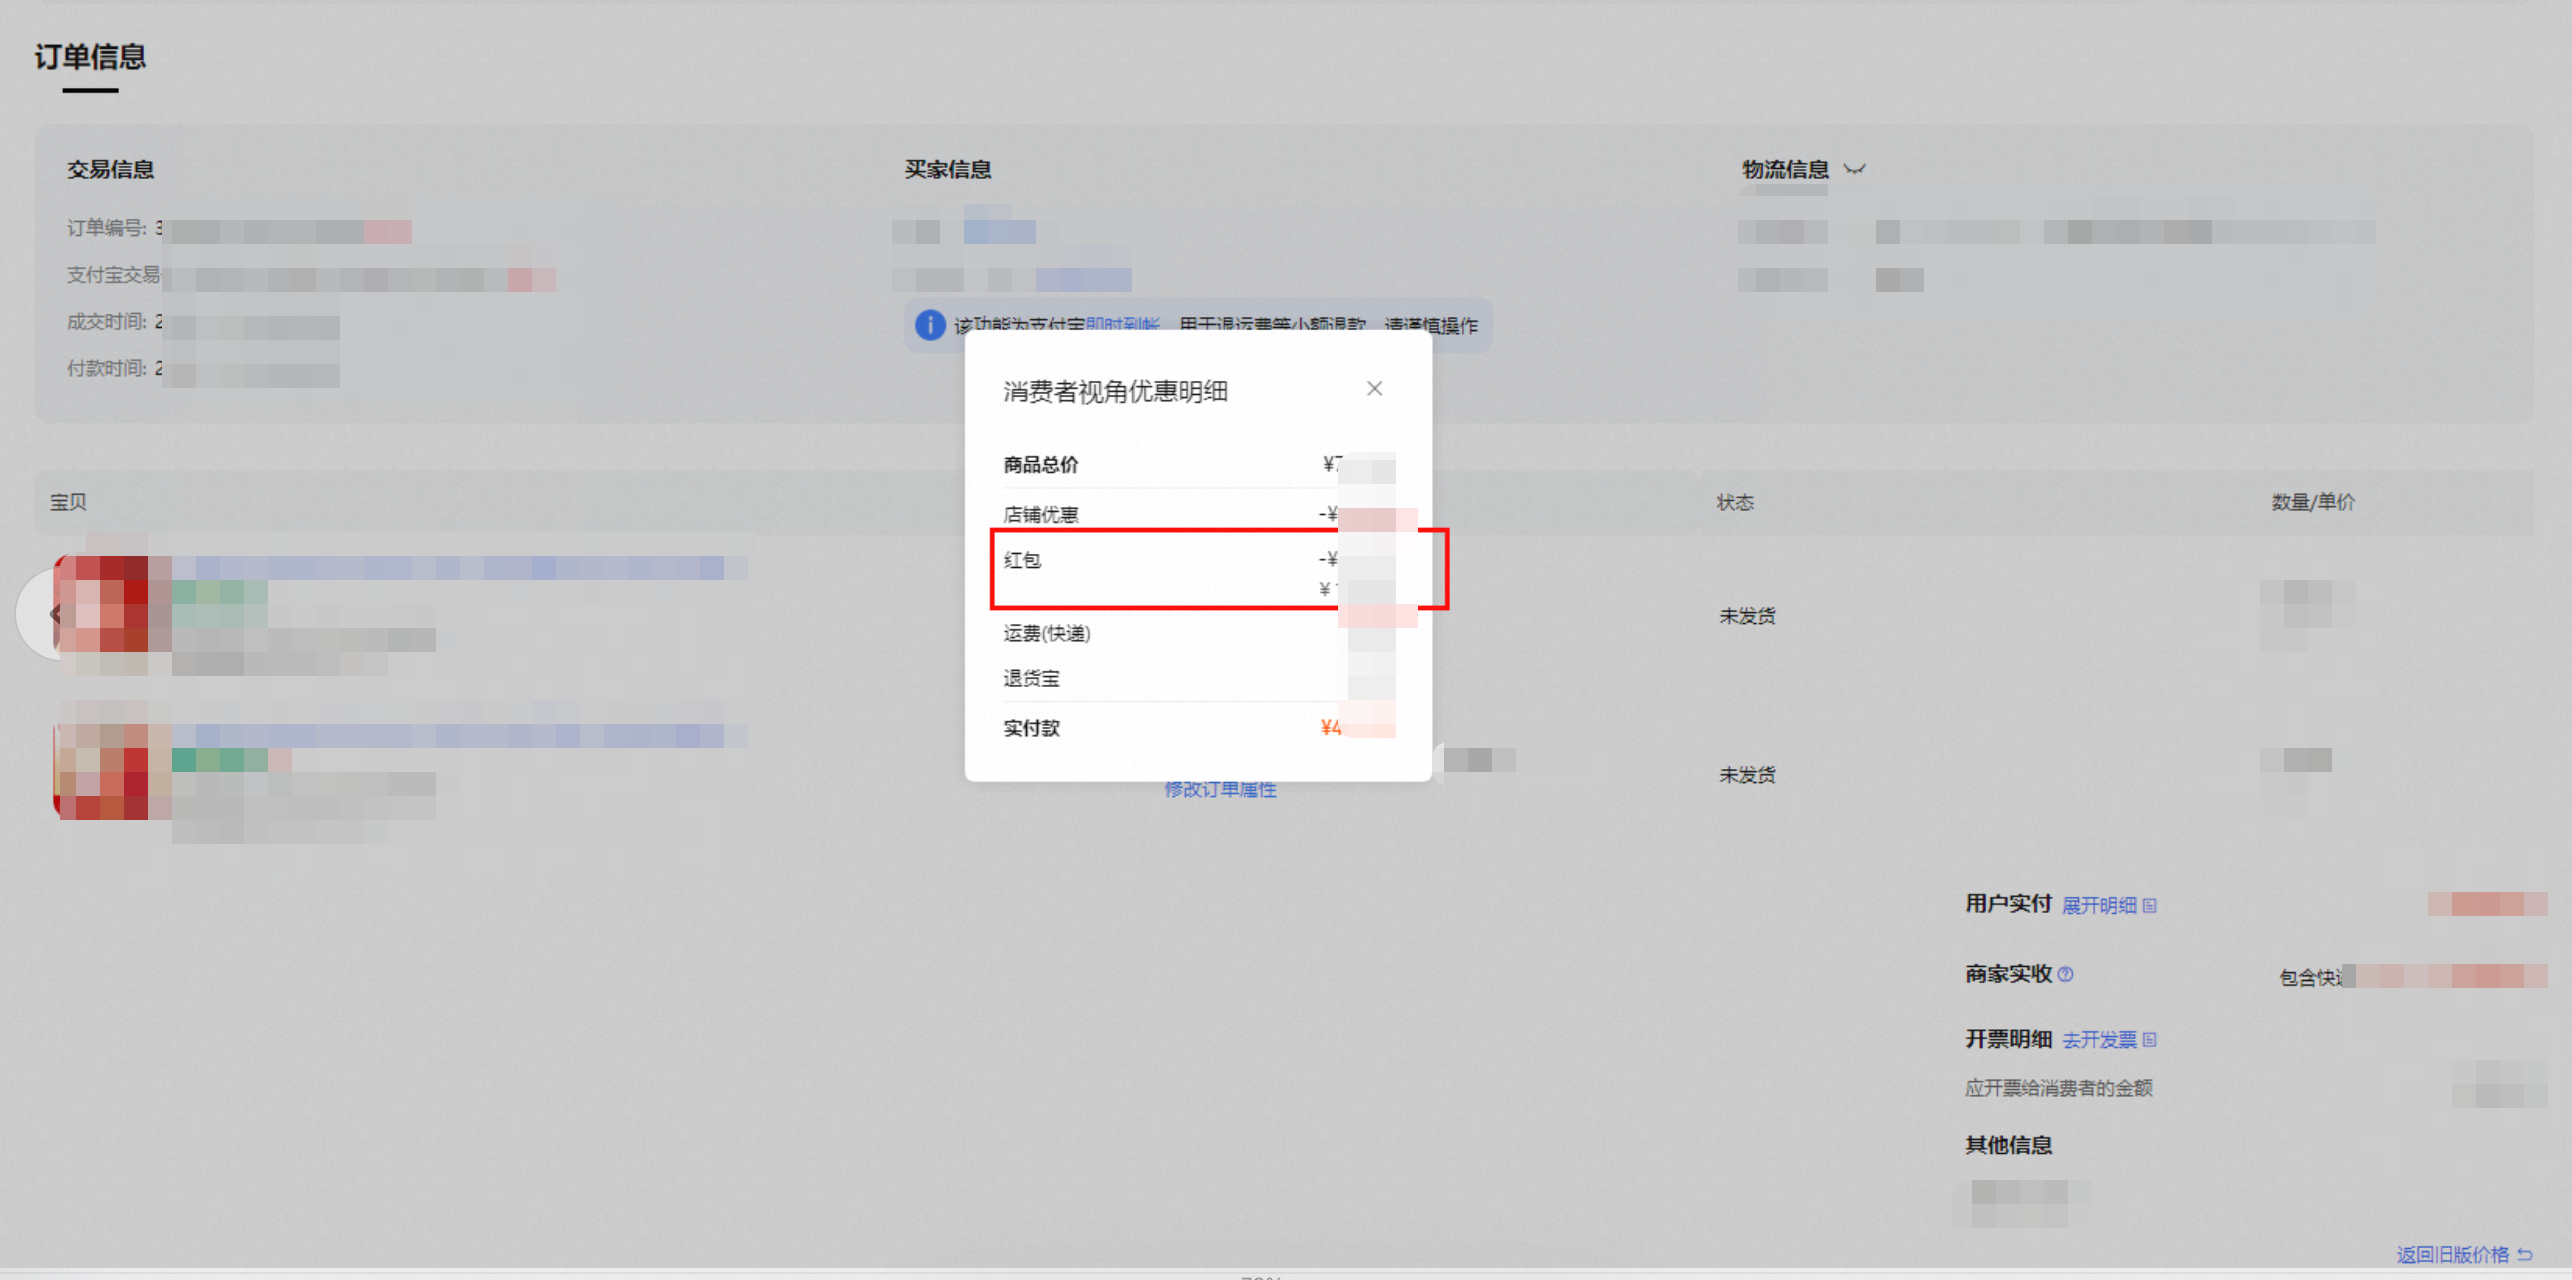Viewport: 2572px width, 1280px height.
Task: Click second item's 未发货 status
Action: (x=1747, y=775)
